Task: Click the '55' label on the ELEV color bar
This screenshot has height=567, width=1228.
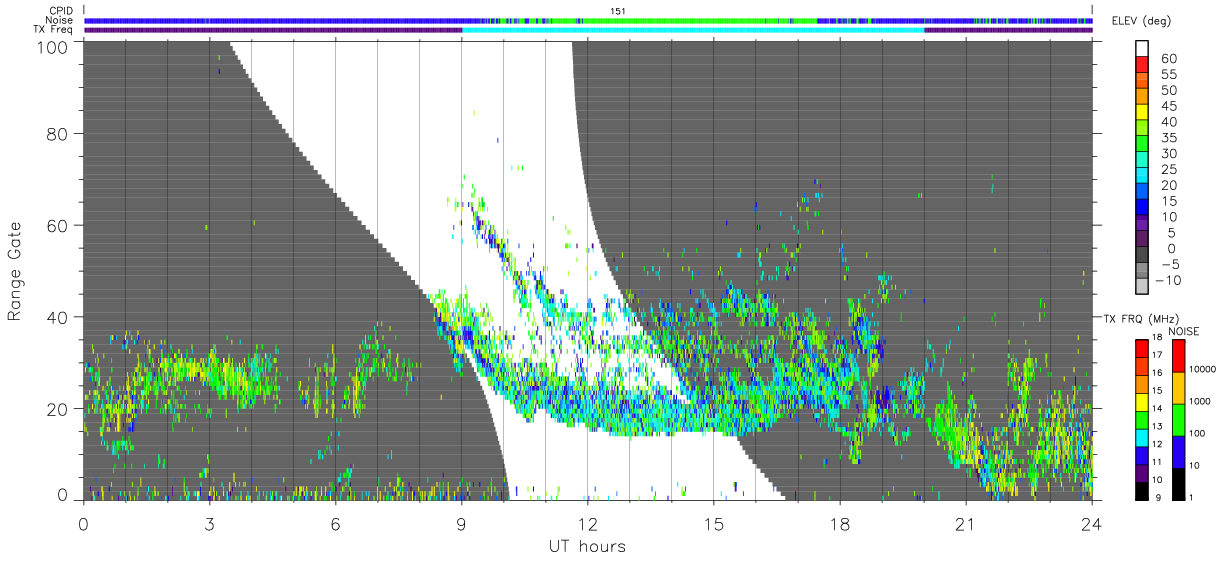Action: [1167, 74]
